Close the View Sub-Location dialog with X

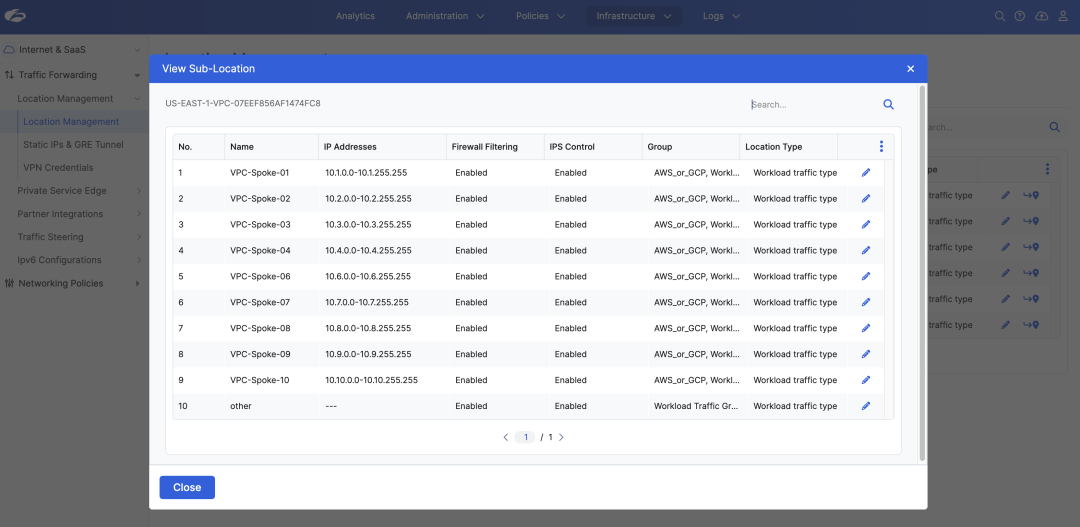pos(910,69)
